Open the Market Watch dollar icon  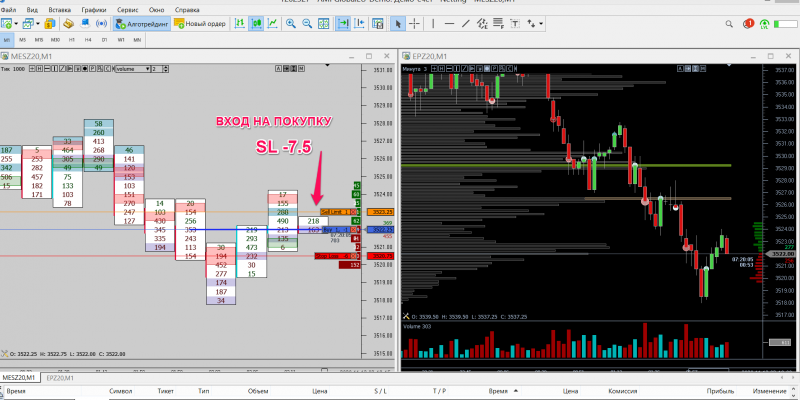[x=49, y=23]
